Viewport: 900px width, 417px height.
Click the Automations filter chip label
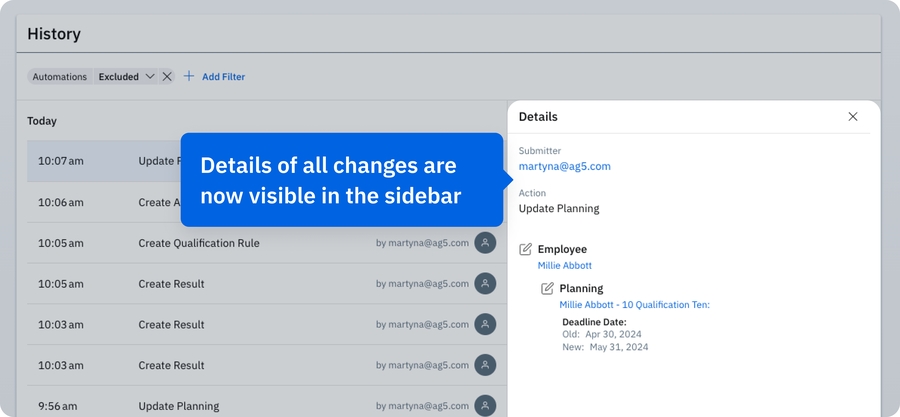click(60, 77)
